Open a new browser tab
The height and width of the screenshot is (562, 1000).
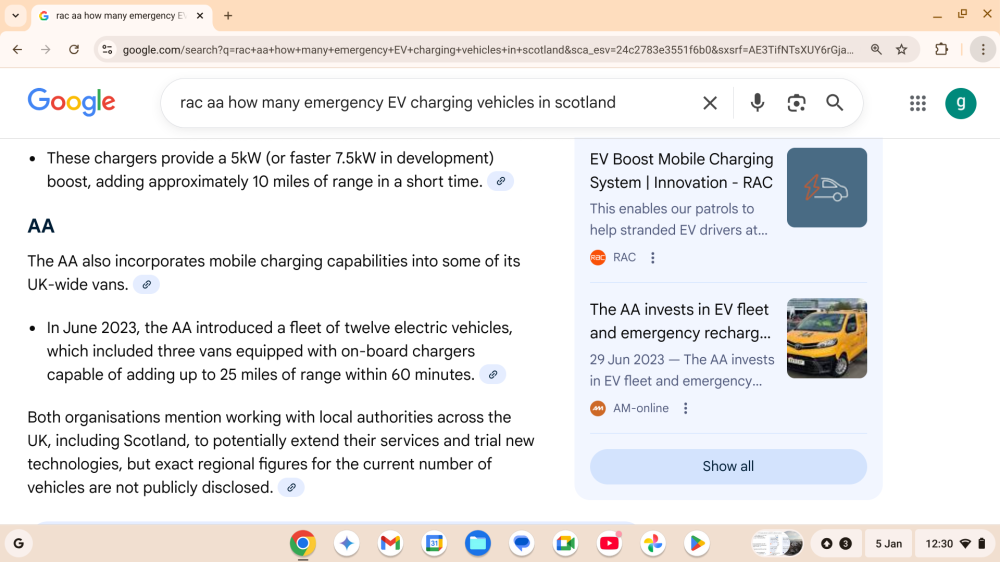click(x=228, y=15)
